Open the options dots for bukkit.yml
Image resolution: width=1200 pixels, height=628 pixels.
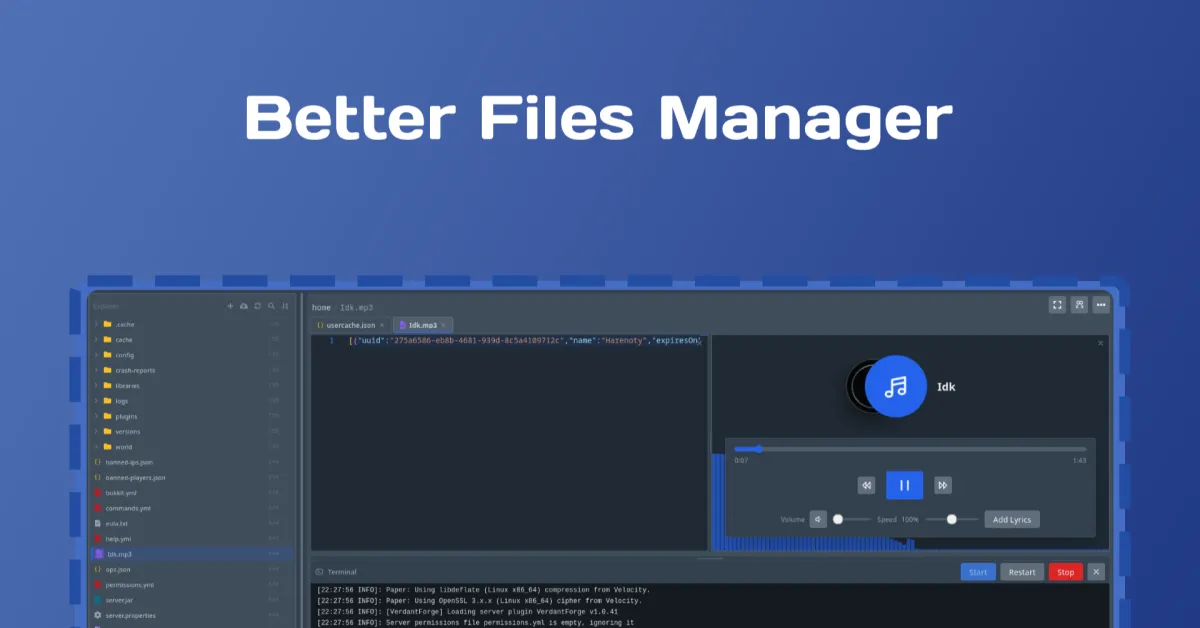tap(274, 493)
